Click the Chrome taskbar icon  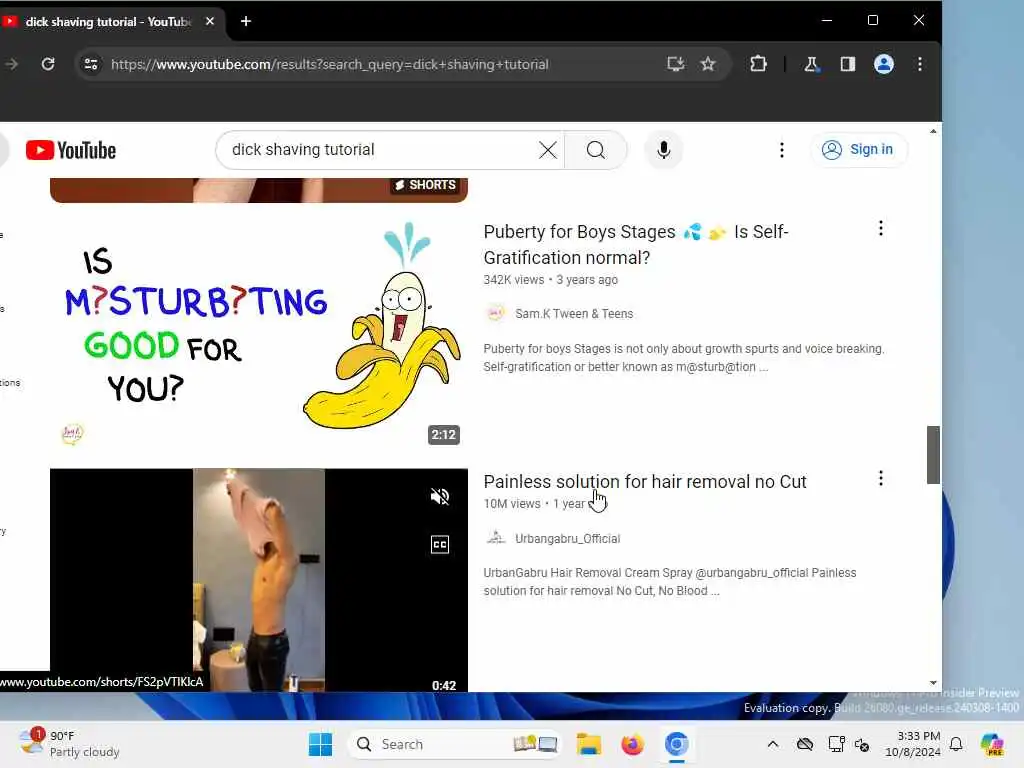pyautogui.click(x=677, y=744)
